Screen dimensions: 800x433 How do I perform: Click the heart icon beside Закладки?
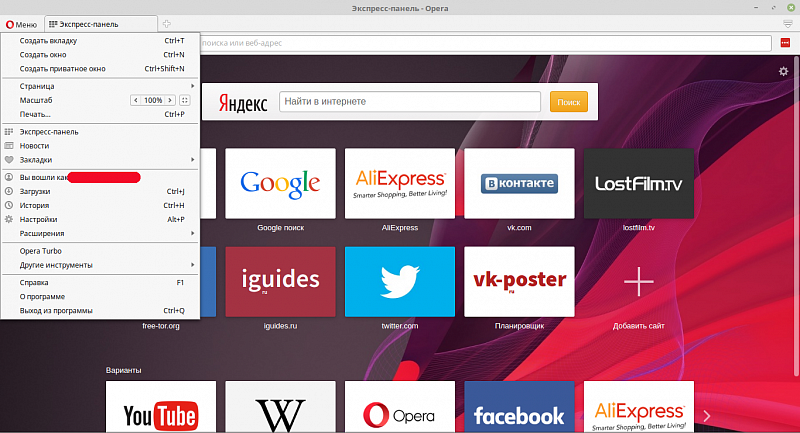(9, 160)
